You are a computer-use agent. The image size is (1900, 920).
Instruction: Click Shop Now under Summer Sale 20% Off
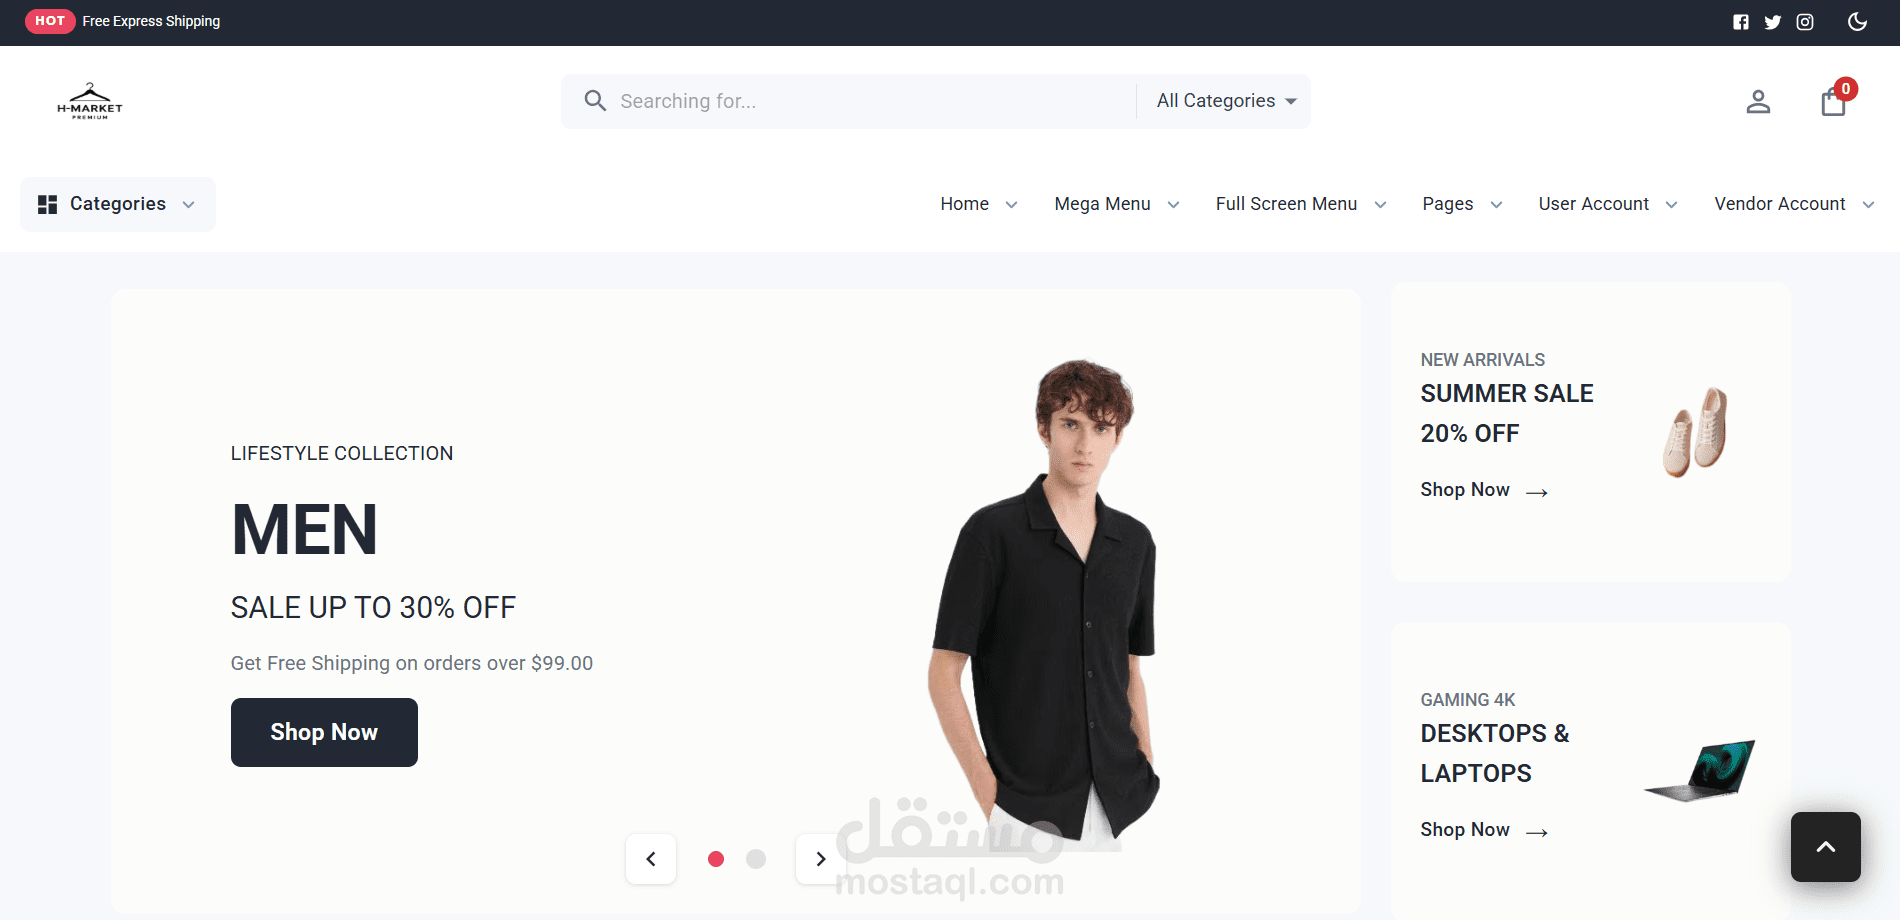(x=1484, y=490)
